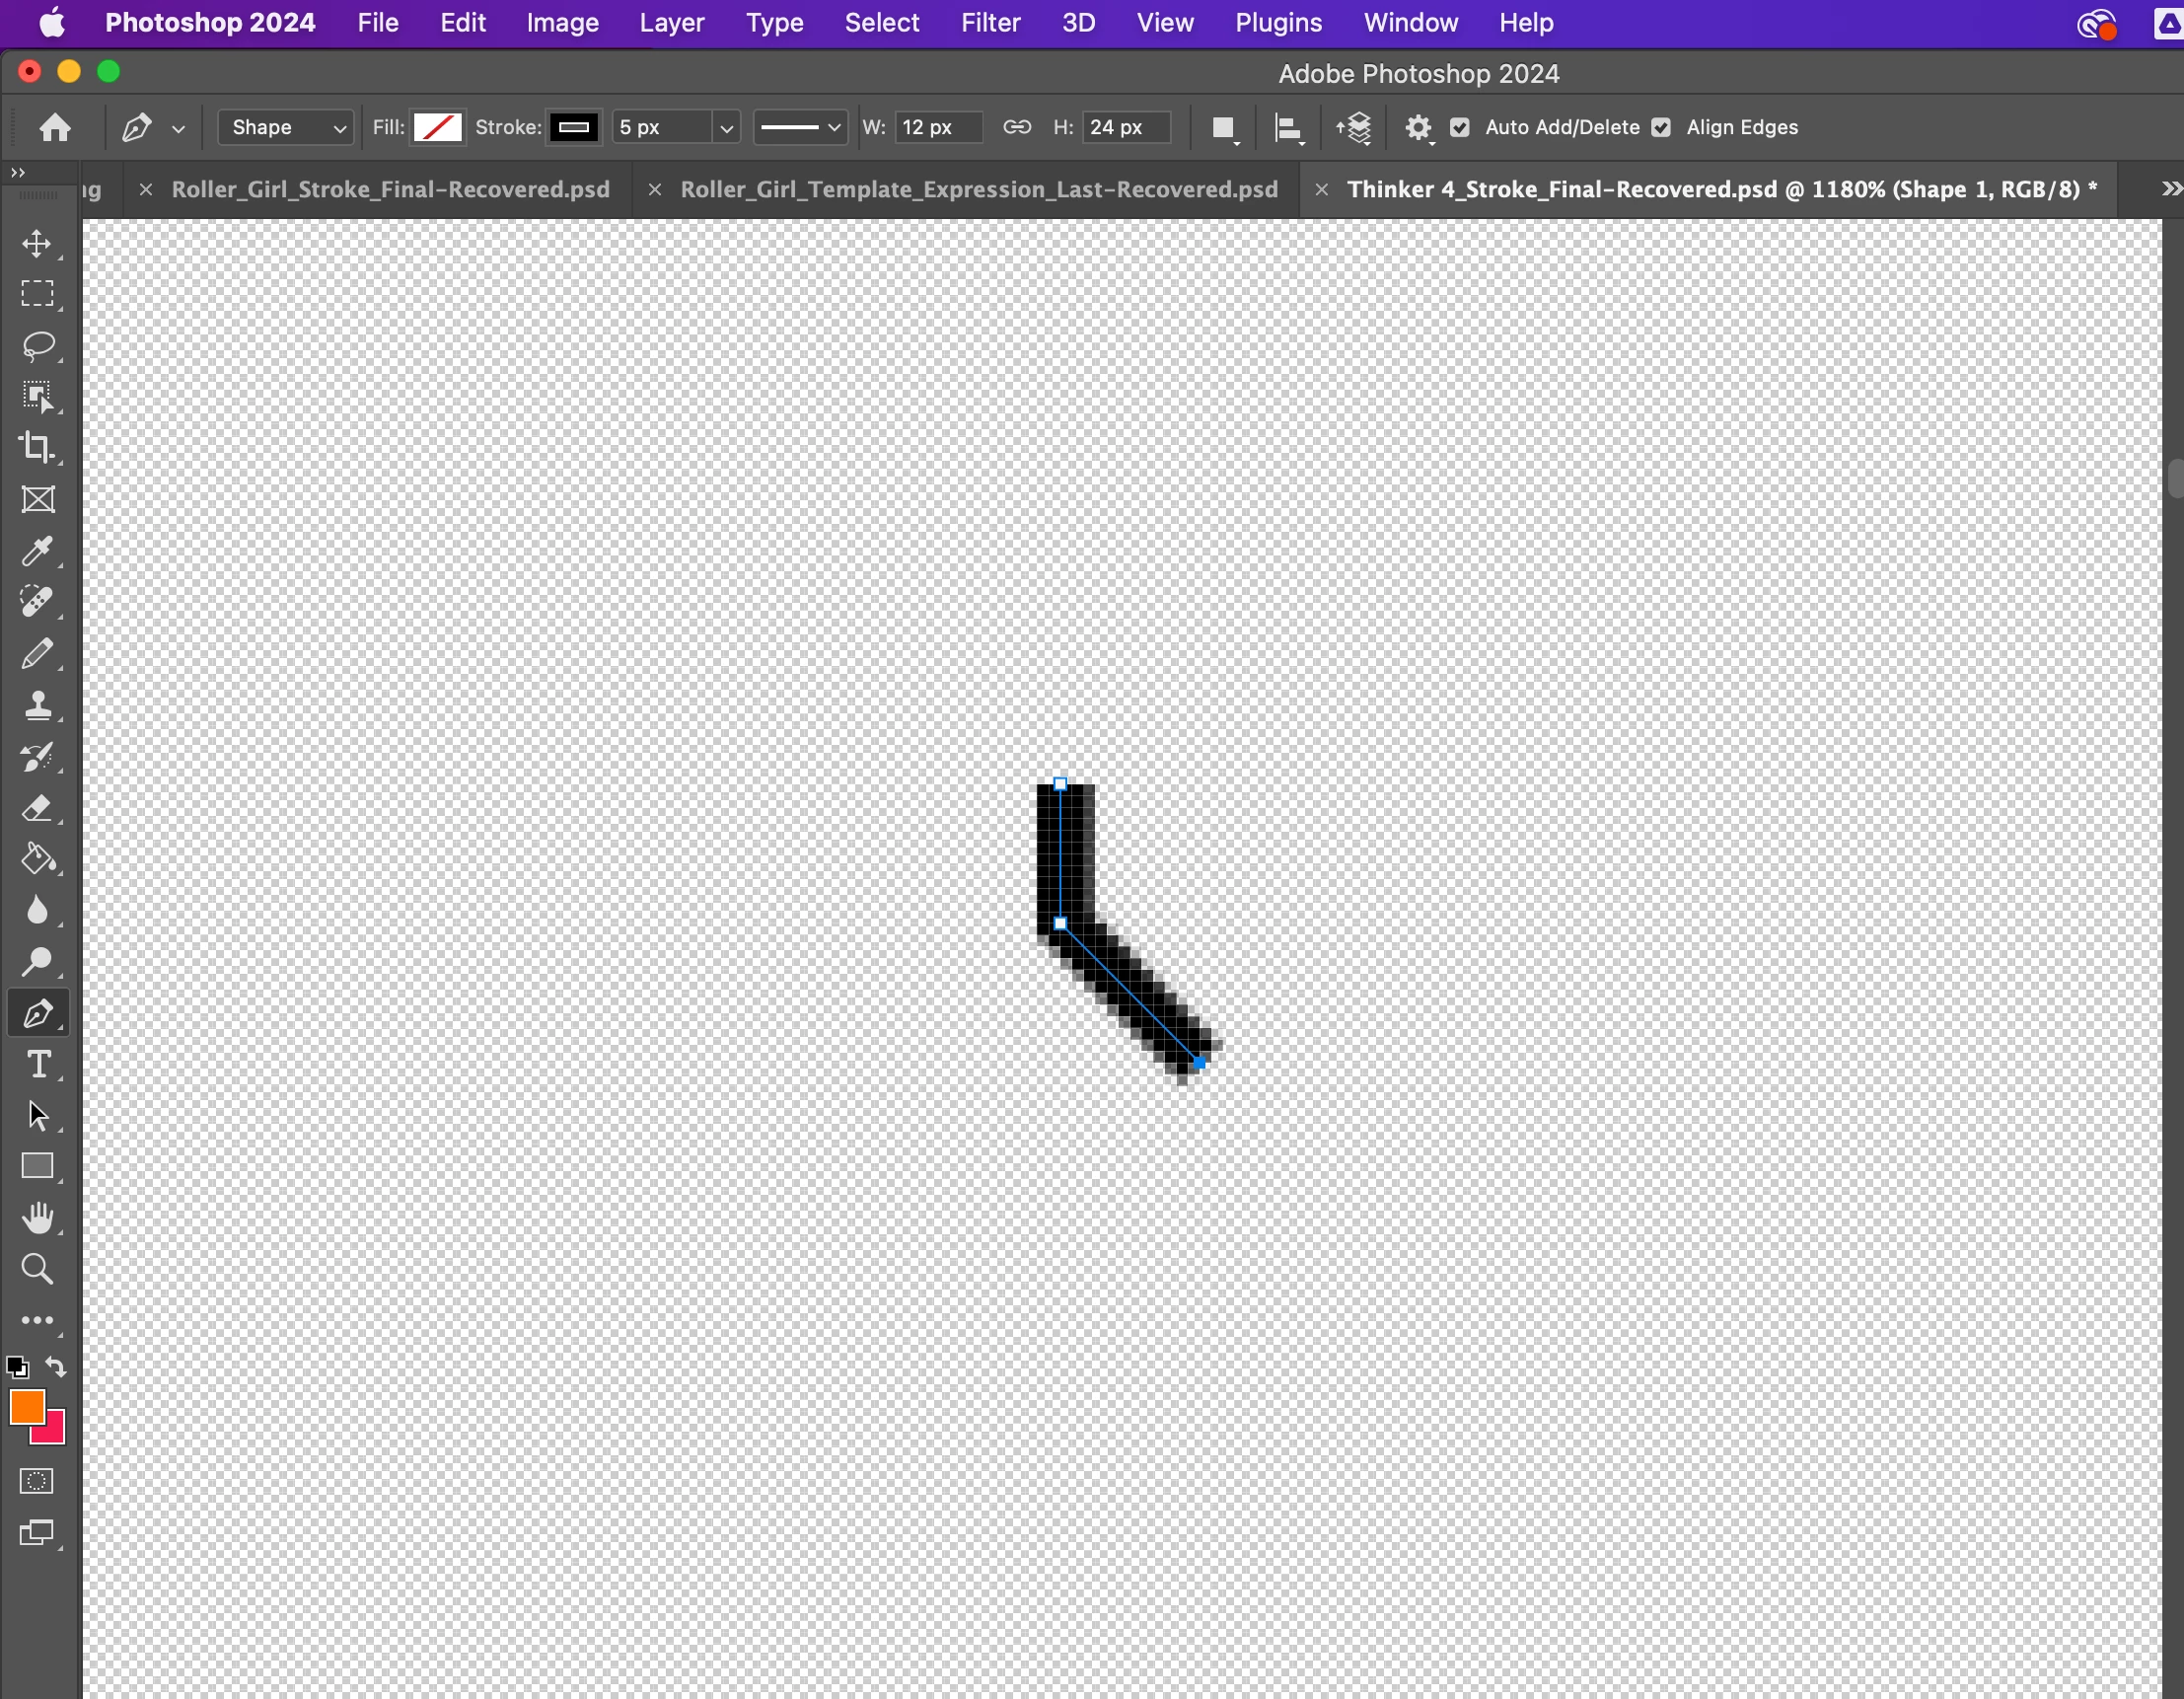Select the Hand tool

pyautogui.click(x=37, y=1218)
